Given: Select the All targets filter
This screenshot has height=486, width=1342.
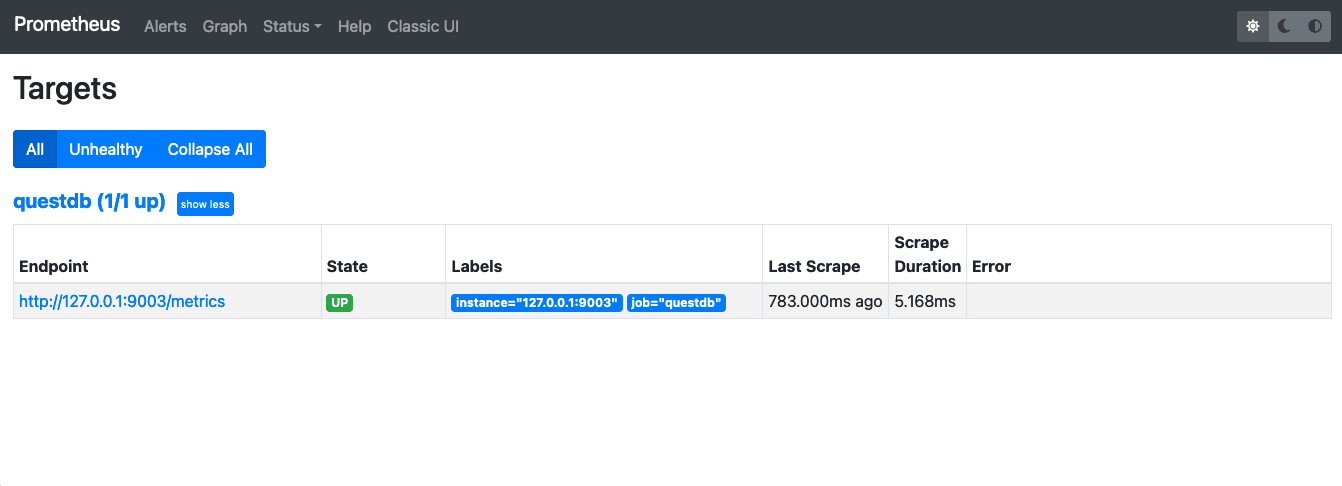Looking at the screenshot, I should click(x=35, y=149).
